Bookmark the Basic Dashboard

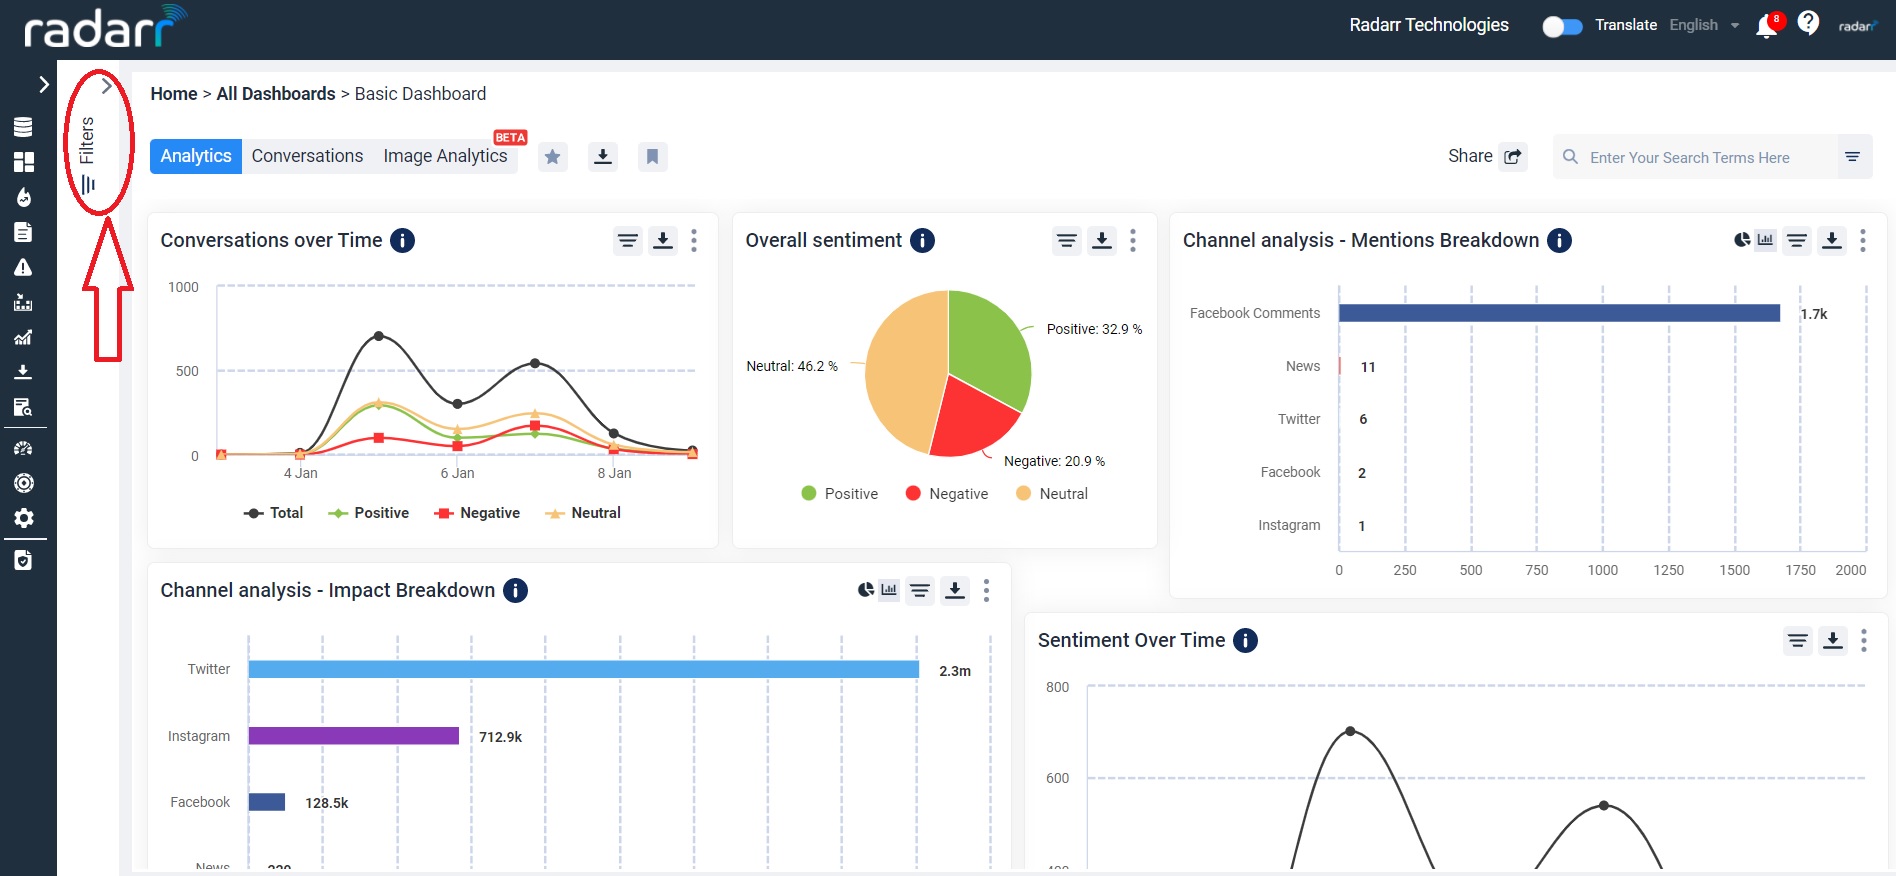pyautogui.click(x=652, y=156)
